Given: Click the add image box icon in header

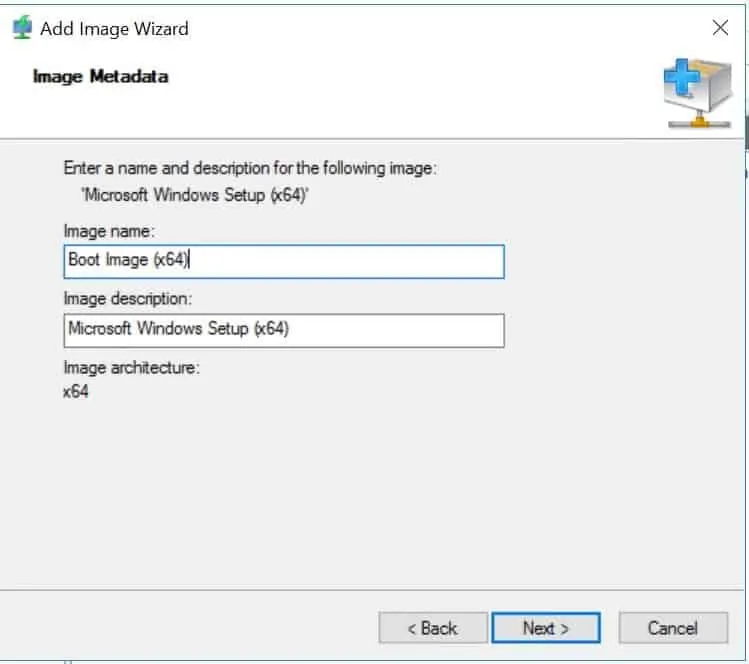Looking at the screenshot, I should [697, 93].
